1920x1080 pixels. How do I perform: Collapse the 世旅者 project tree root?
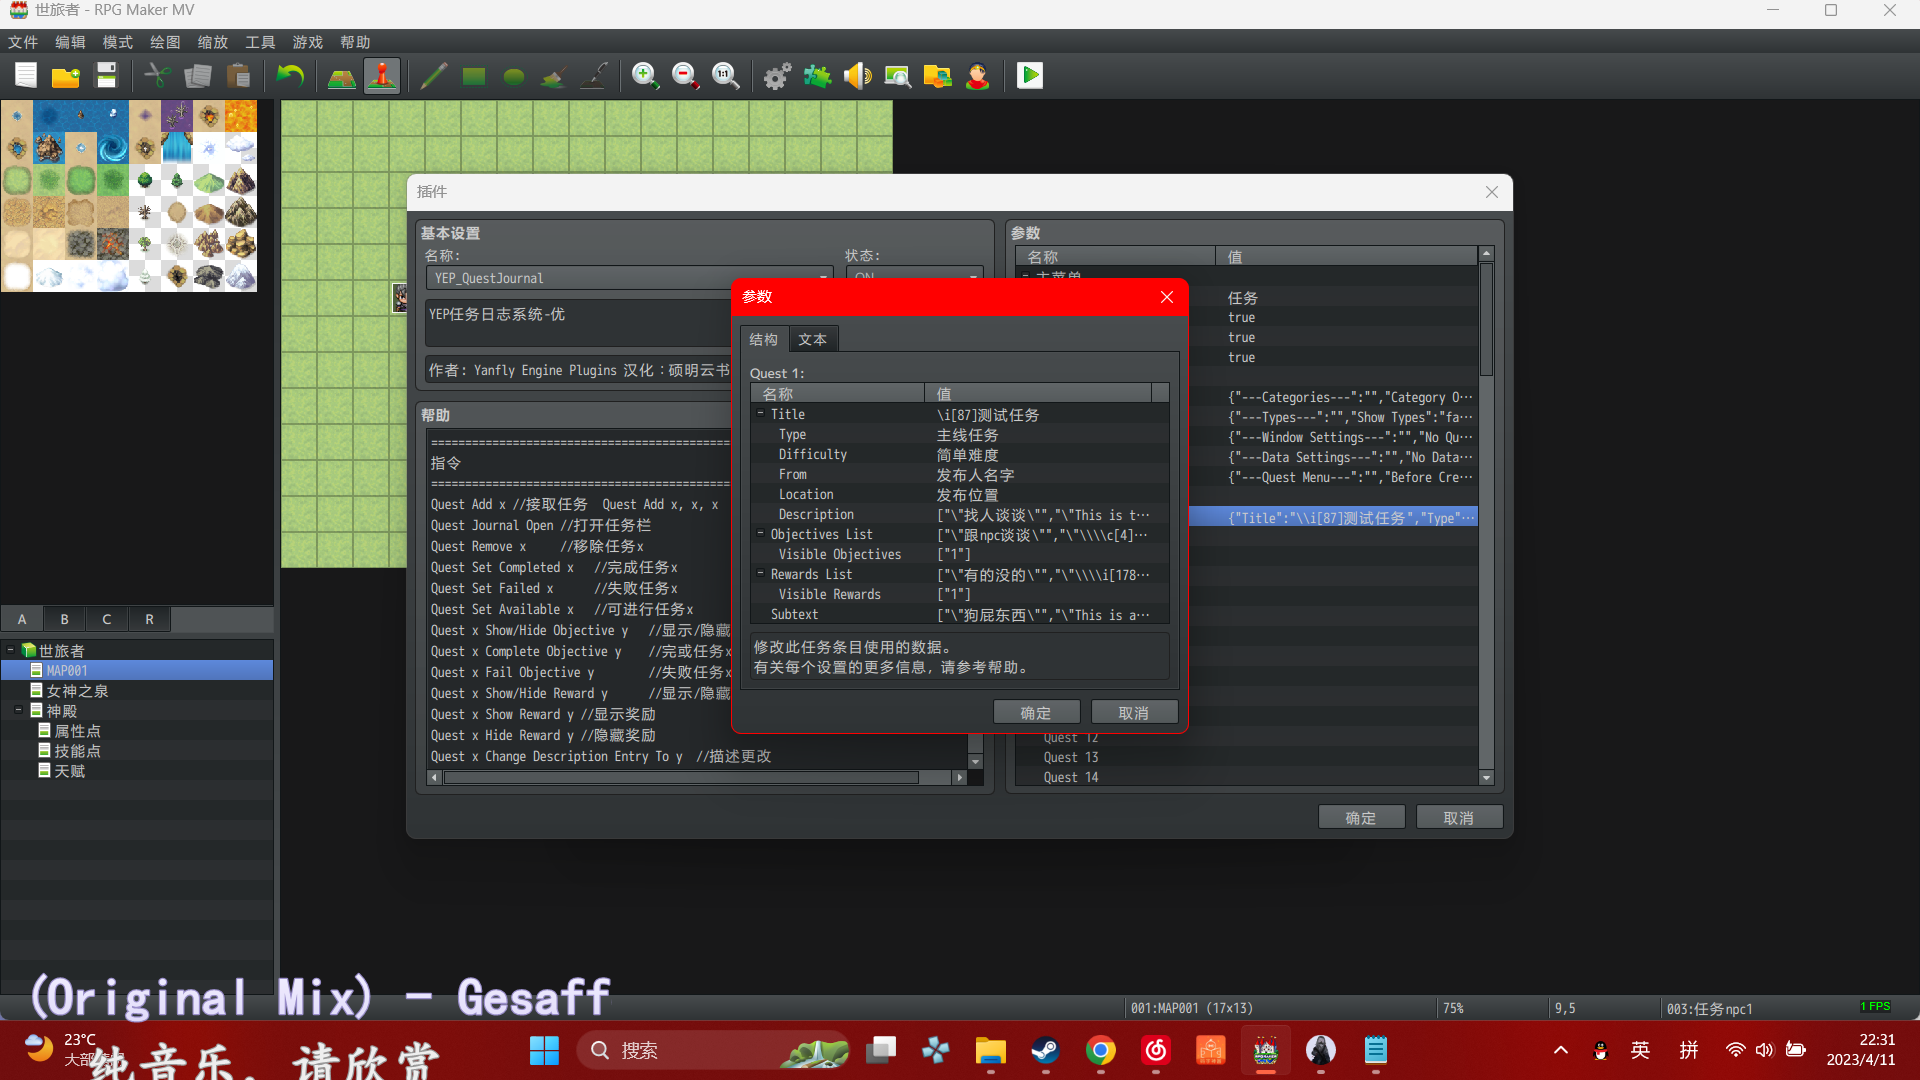[x=10, y=650]
